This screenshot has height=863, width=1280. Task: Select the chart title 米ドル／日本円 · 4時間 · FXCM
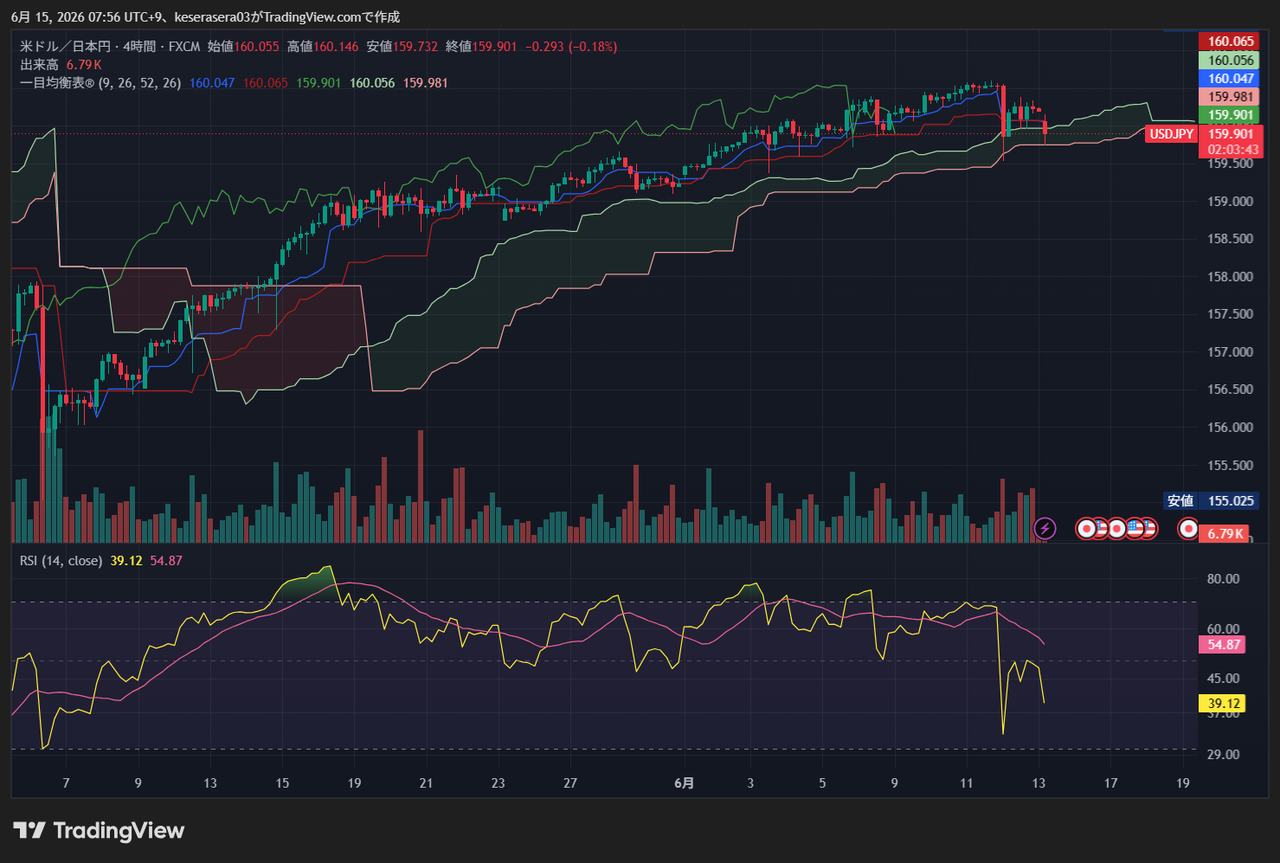[112, 46]
